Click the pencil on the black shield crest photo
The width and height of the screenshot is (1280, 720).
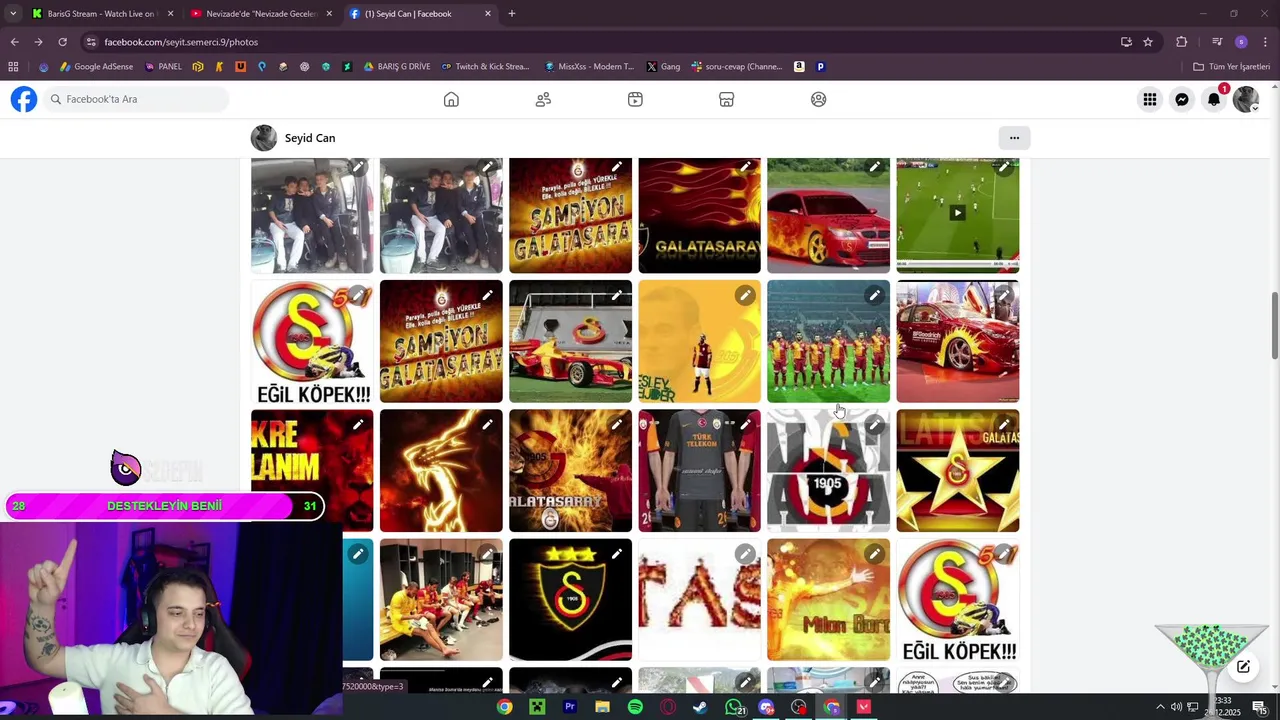click(617, 554)
